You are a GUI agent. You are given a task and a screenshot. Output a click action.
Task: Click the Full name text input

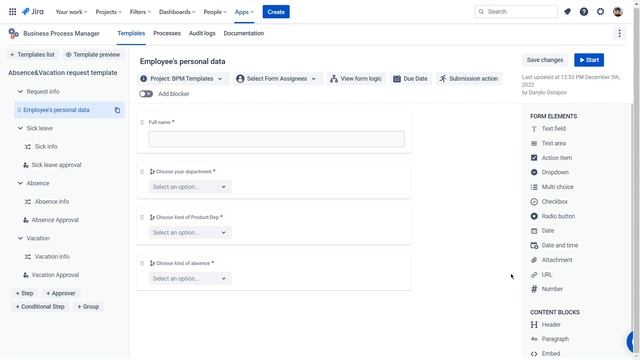pyautogui.click(x=277, y=139)
